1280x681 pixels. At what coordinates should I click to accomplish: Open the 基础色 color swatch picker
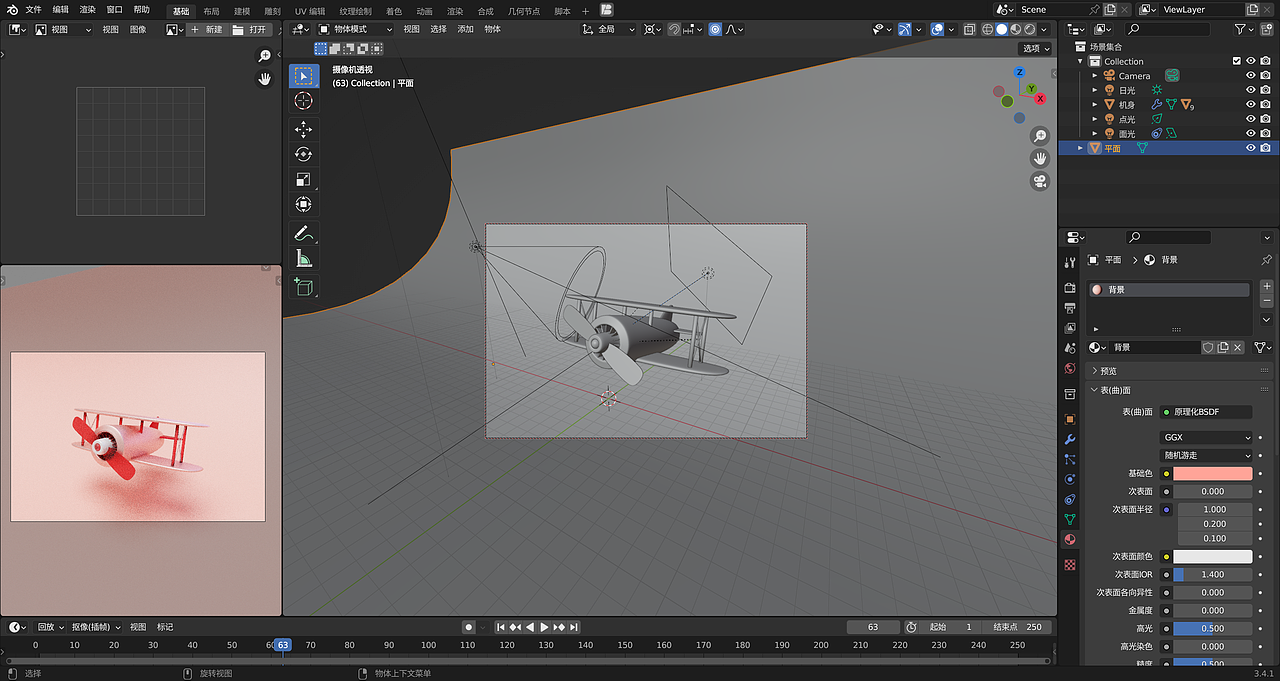pyautogui.click(x=1213, y=473)
